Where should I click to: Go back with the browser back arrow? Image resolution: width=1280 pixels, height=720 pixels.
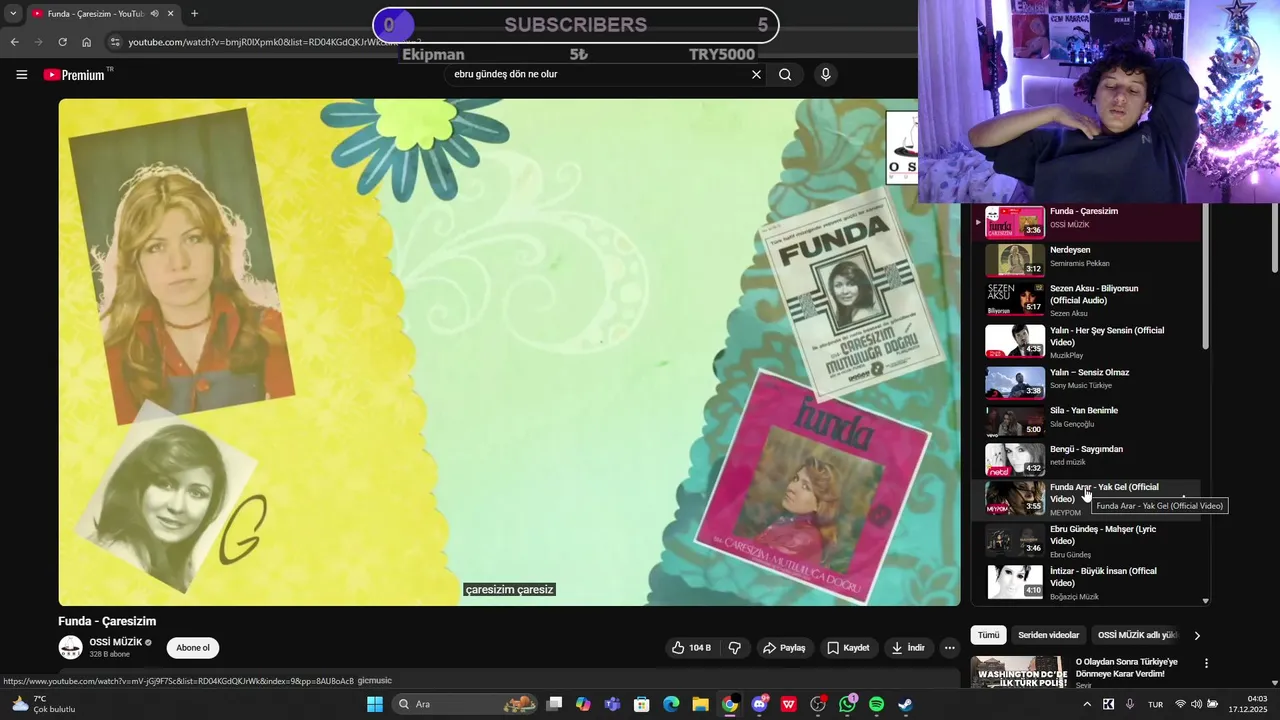14,42
